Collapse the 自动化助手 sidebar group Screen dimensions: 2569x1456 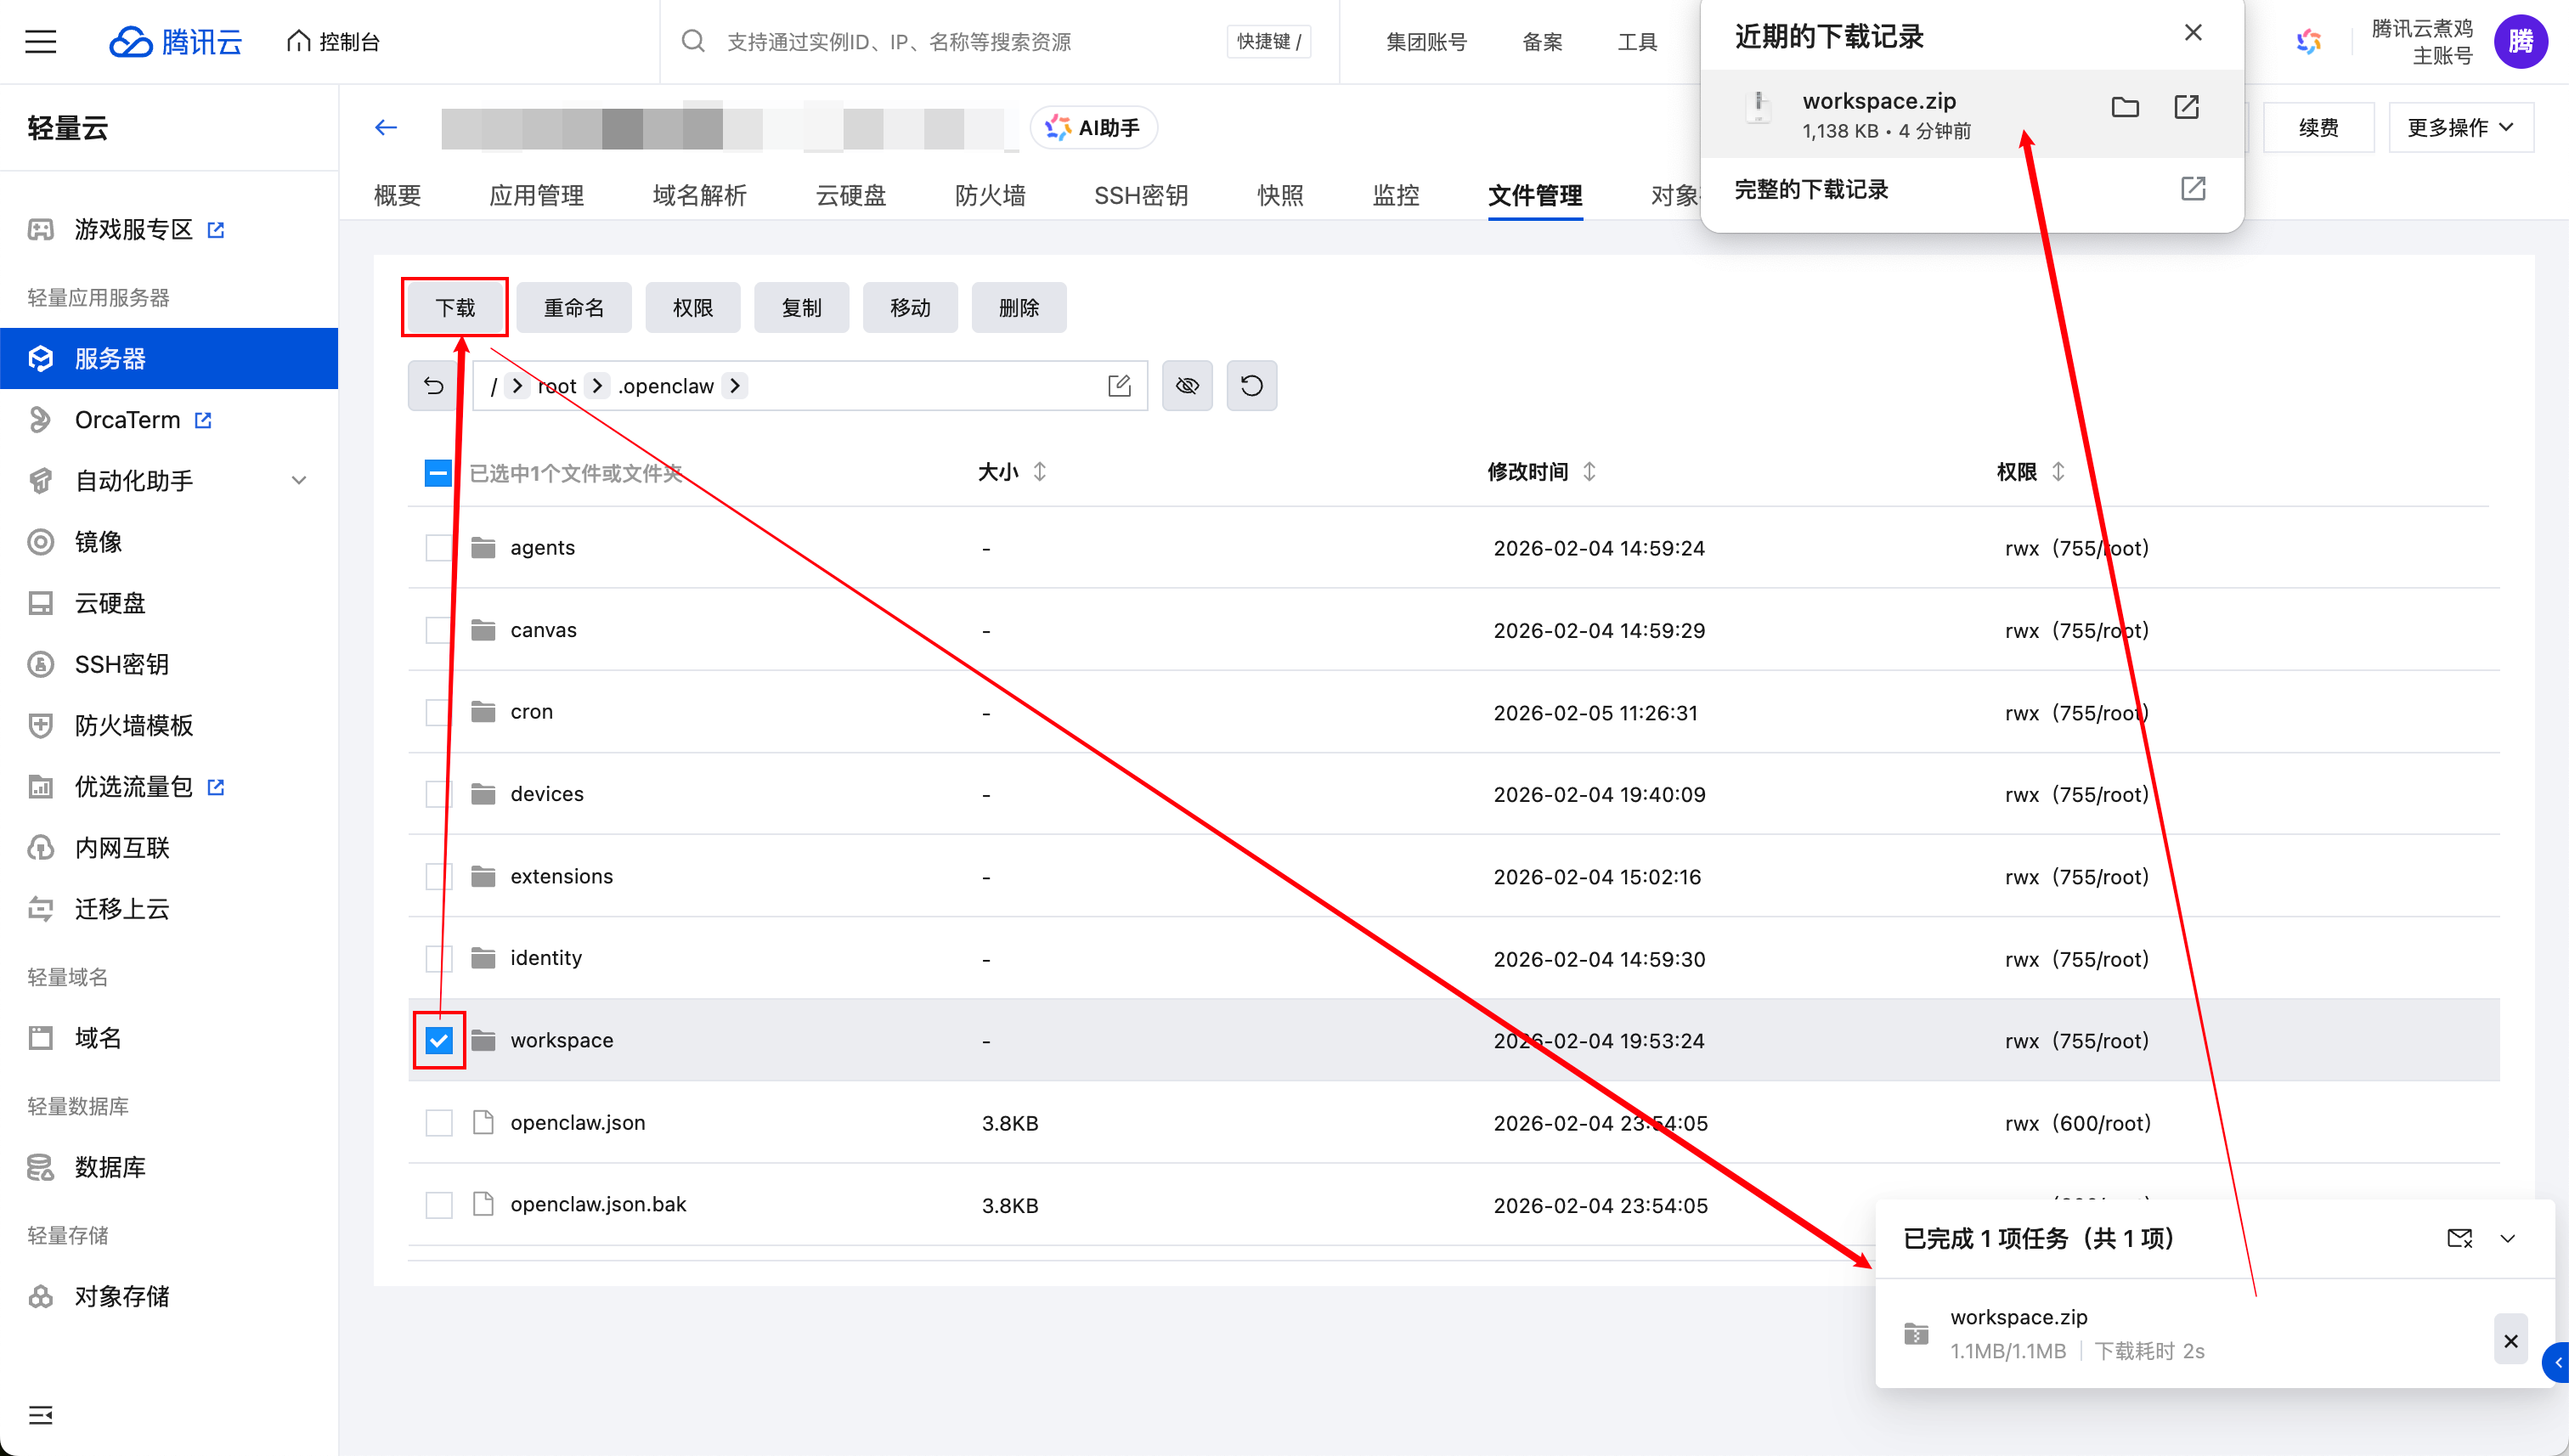299,481
